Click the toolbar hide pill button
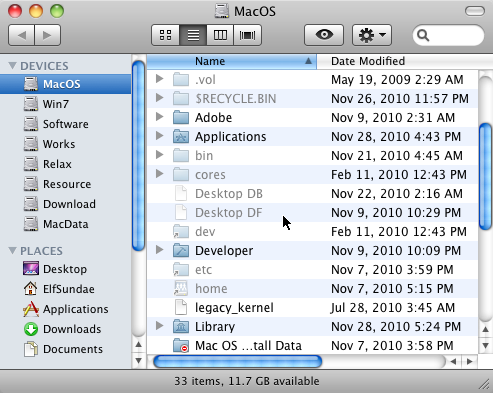Image resolution: width=493 pixels, height=393 pixels. tap(475, 11)
